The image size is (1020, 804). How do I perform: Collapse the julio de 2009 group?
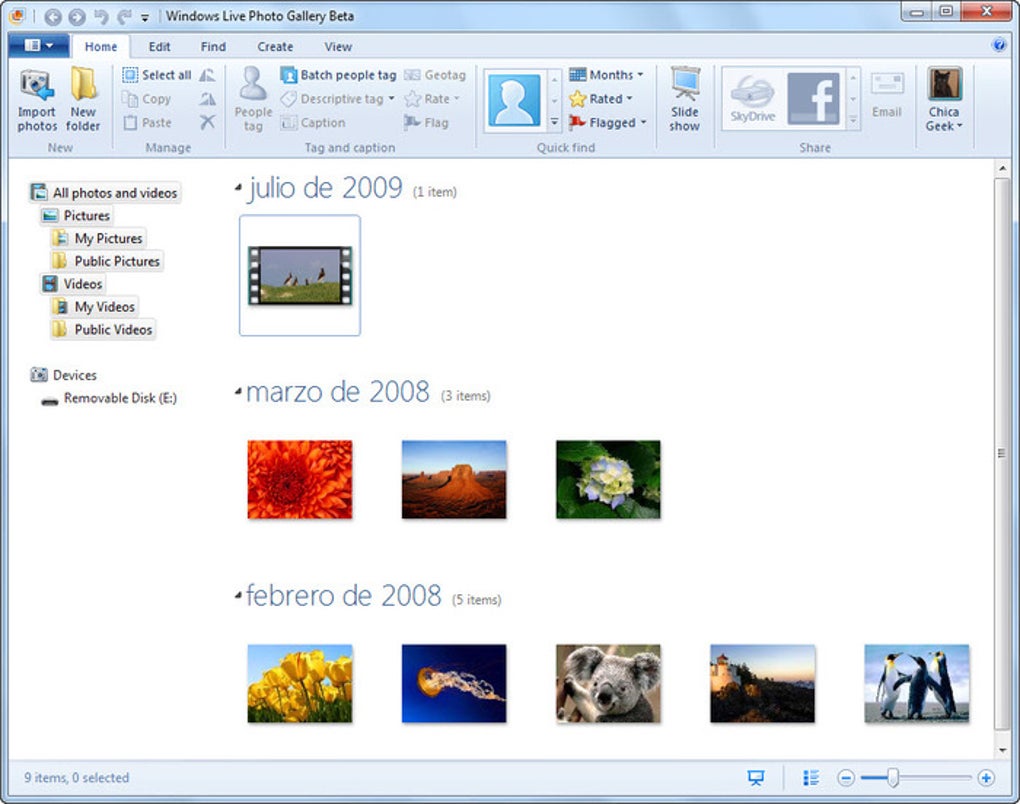coord(238,188)
